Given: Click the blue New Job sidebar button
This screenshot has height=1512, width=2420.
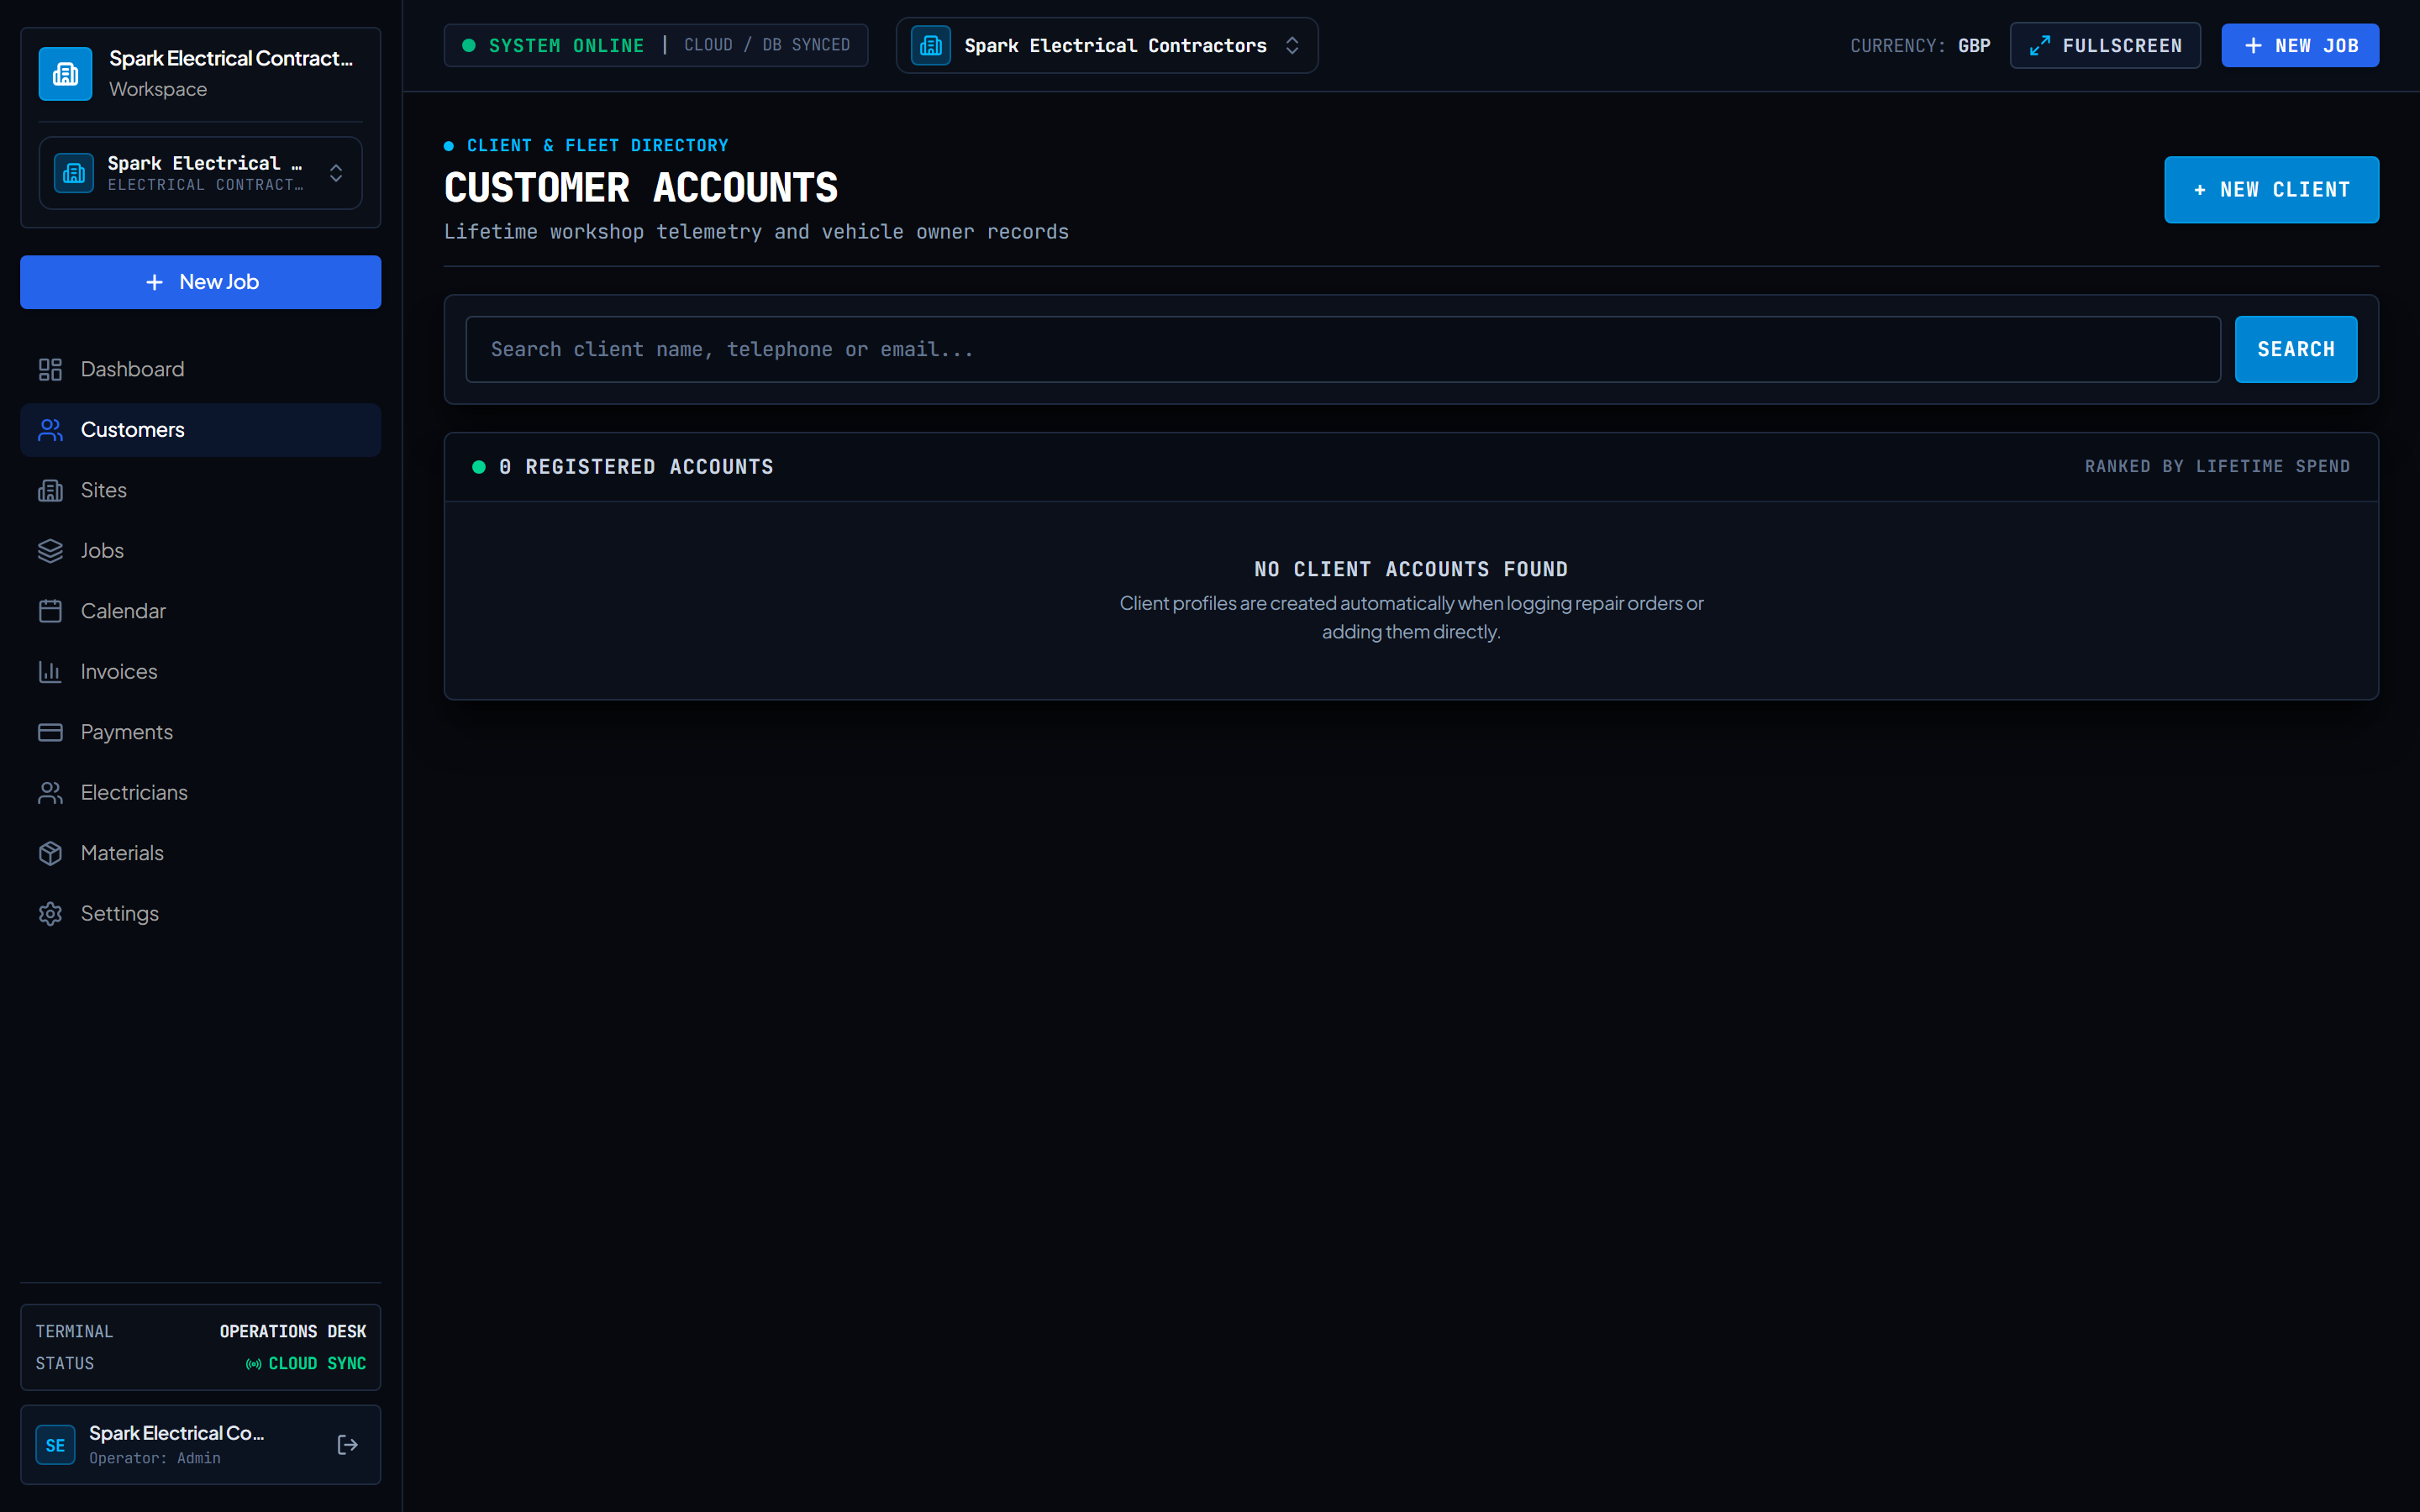Looking at the screenshot, I should tap(200, 282).
